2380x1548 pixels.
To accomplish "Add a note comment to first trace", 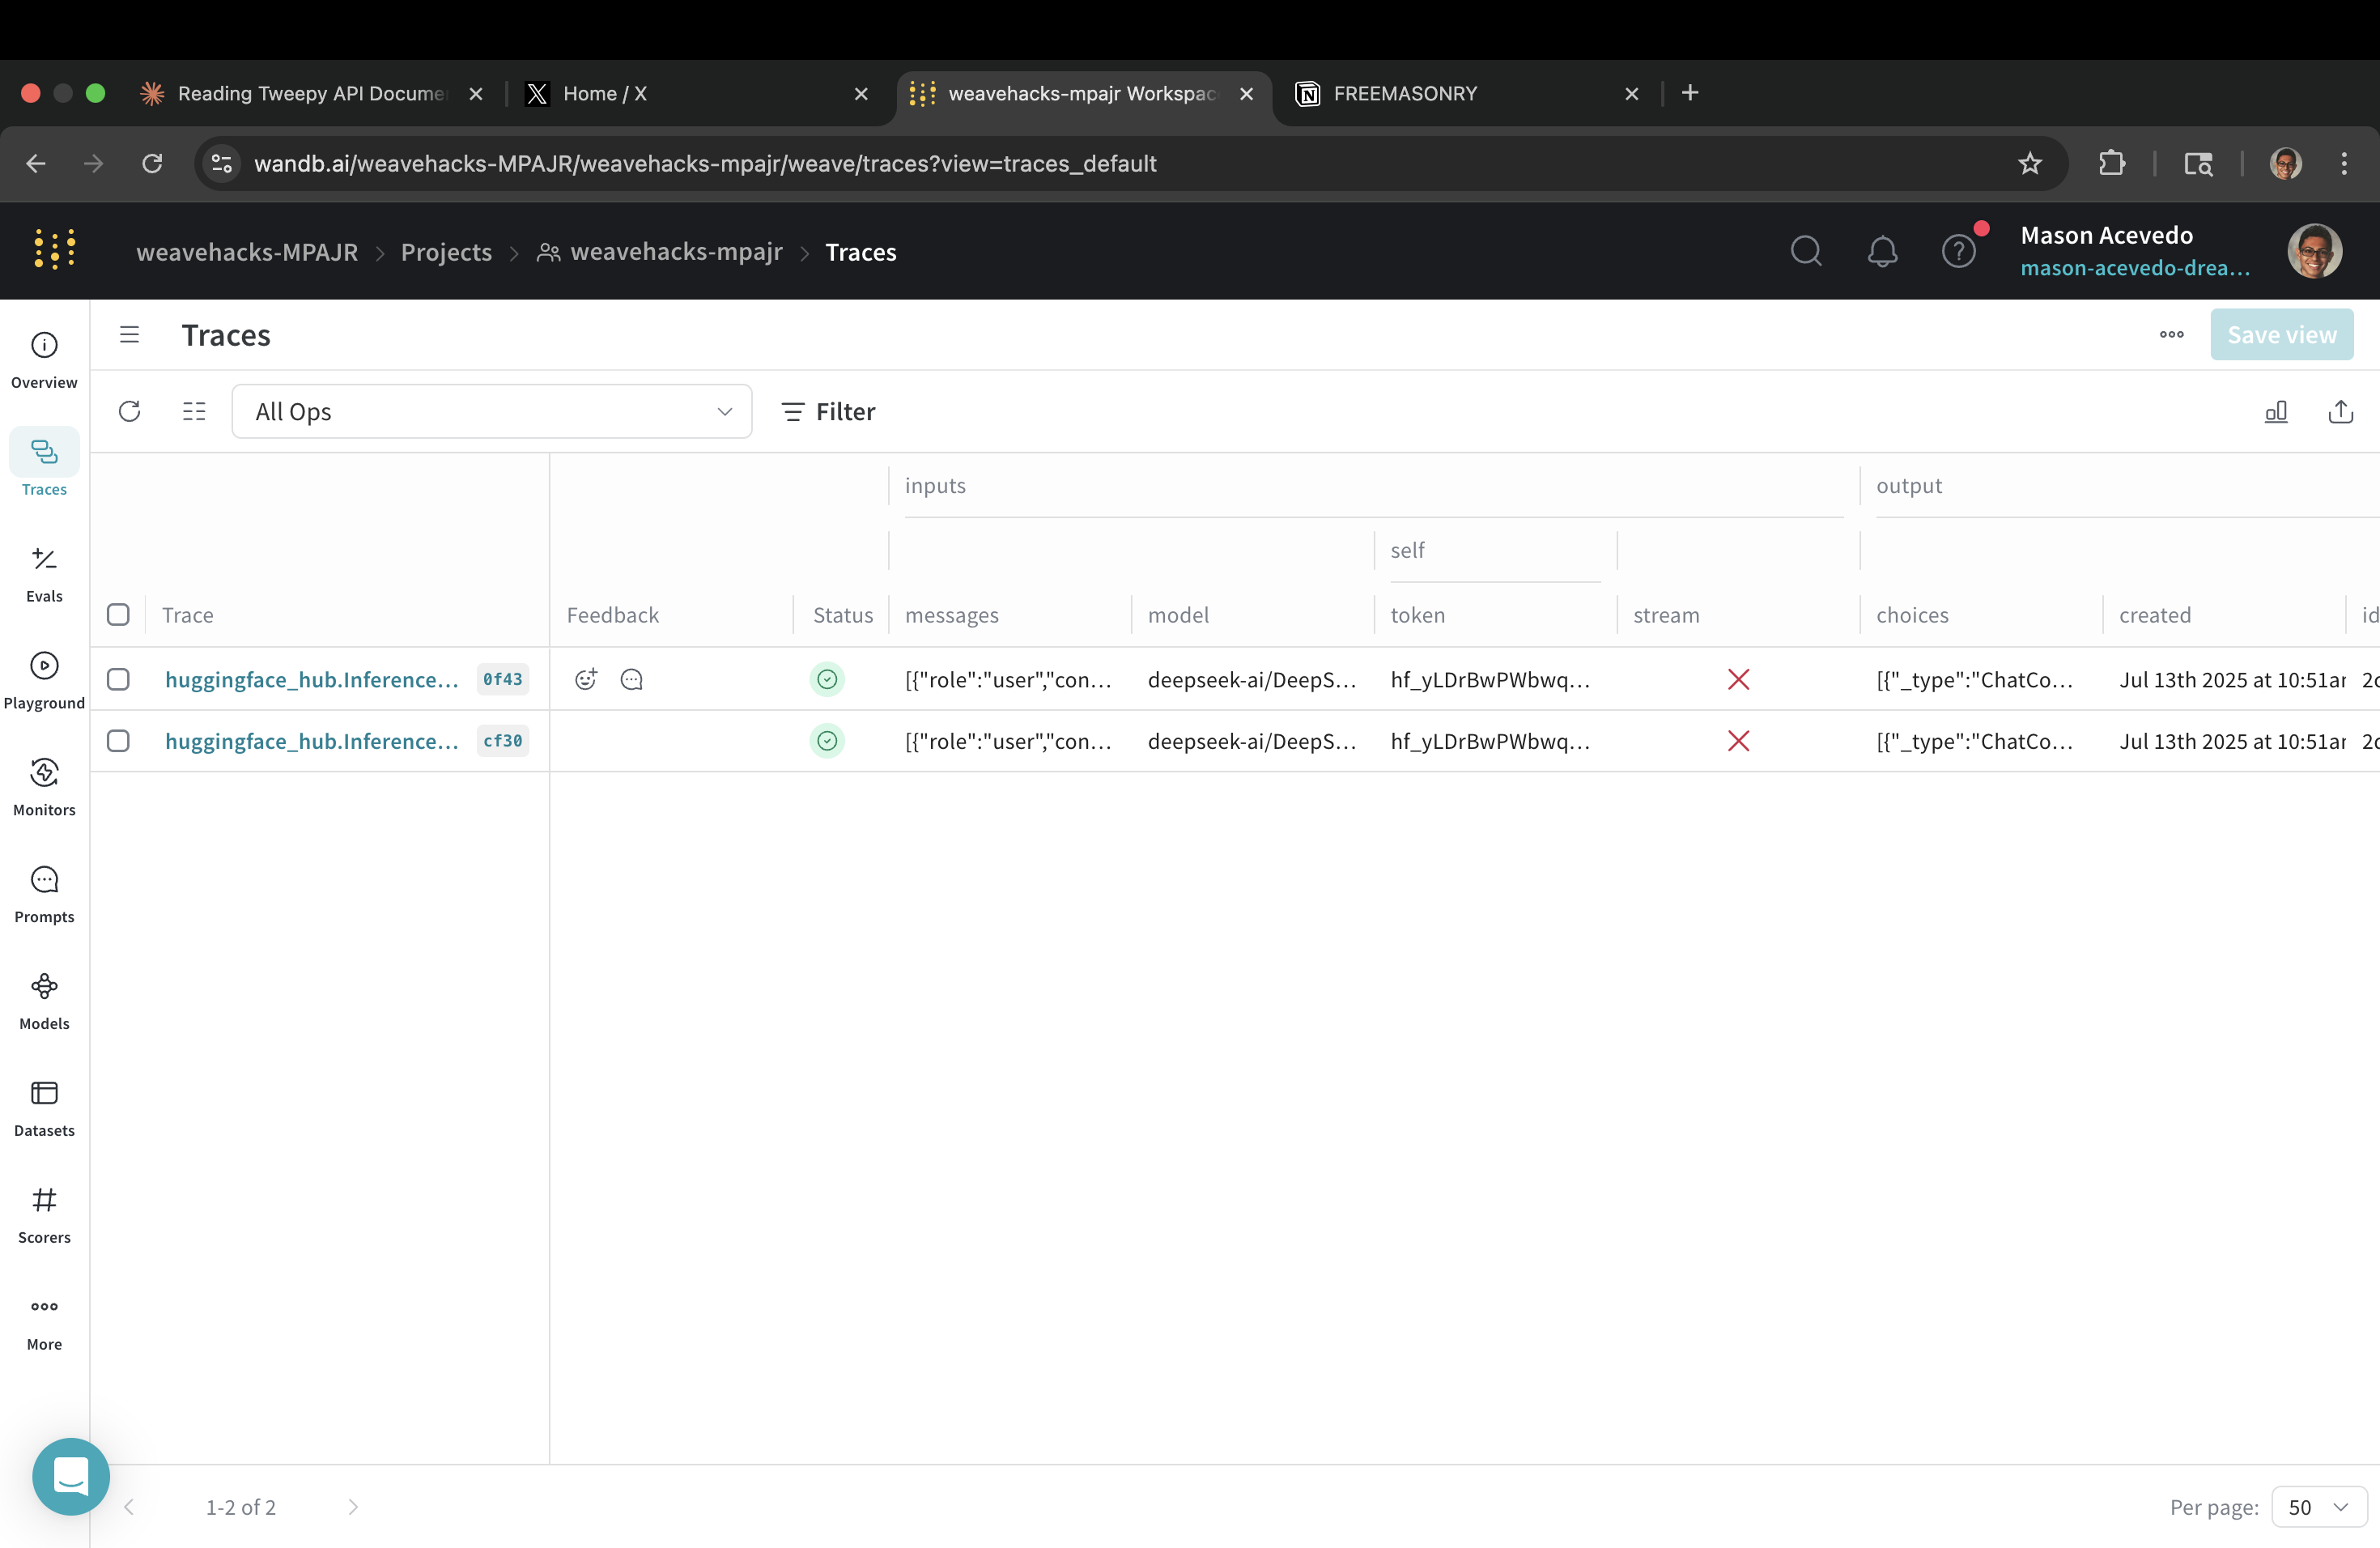I will (x=632, y=680).
